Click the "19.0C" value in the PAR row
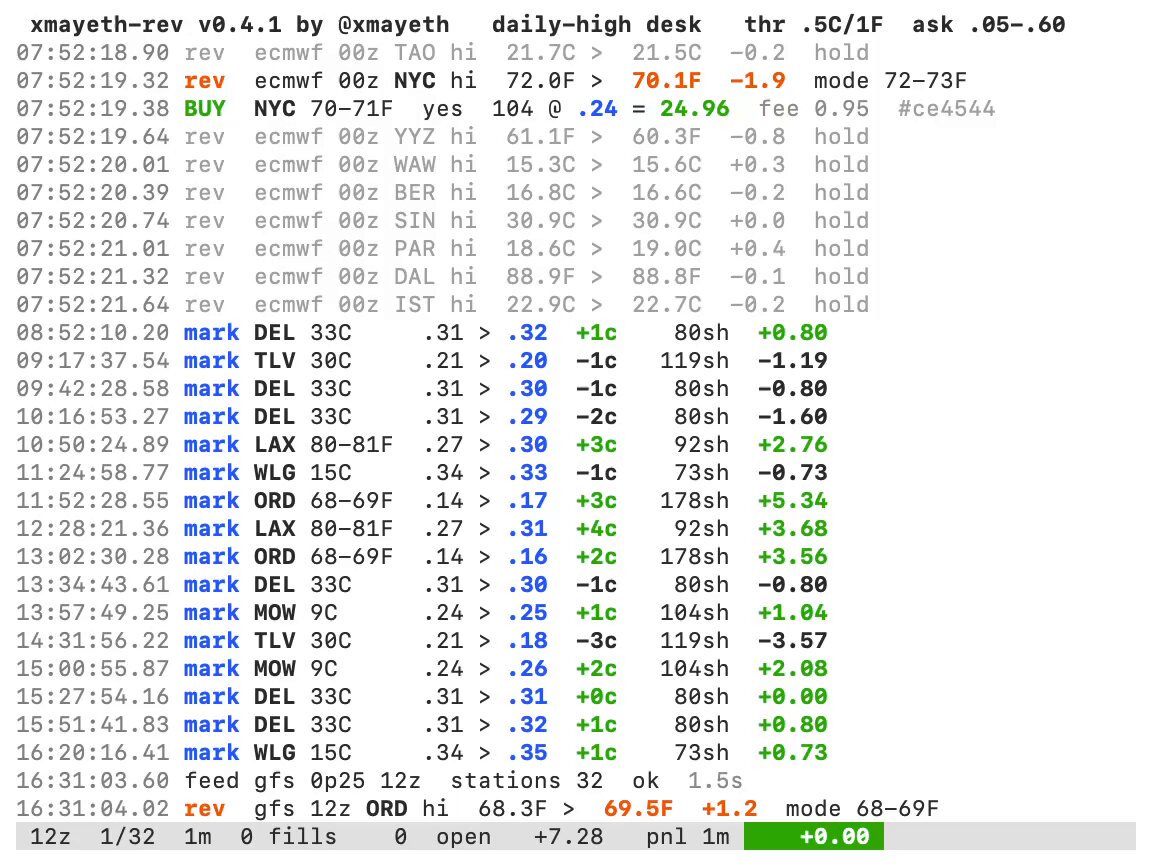Screen dimensions: 1164x864 coord(667,249)
